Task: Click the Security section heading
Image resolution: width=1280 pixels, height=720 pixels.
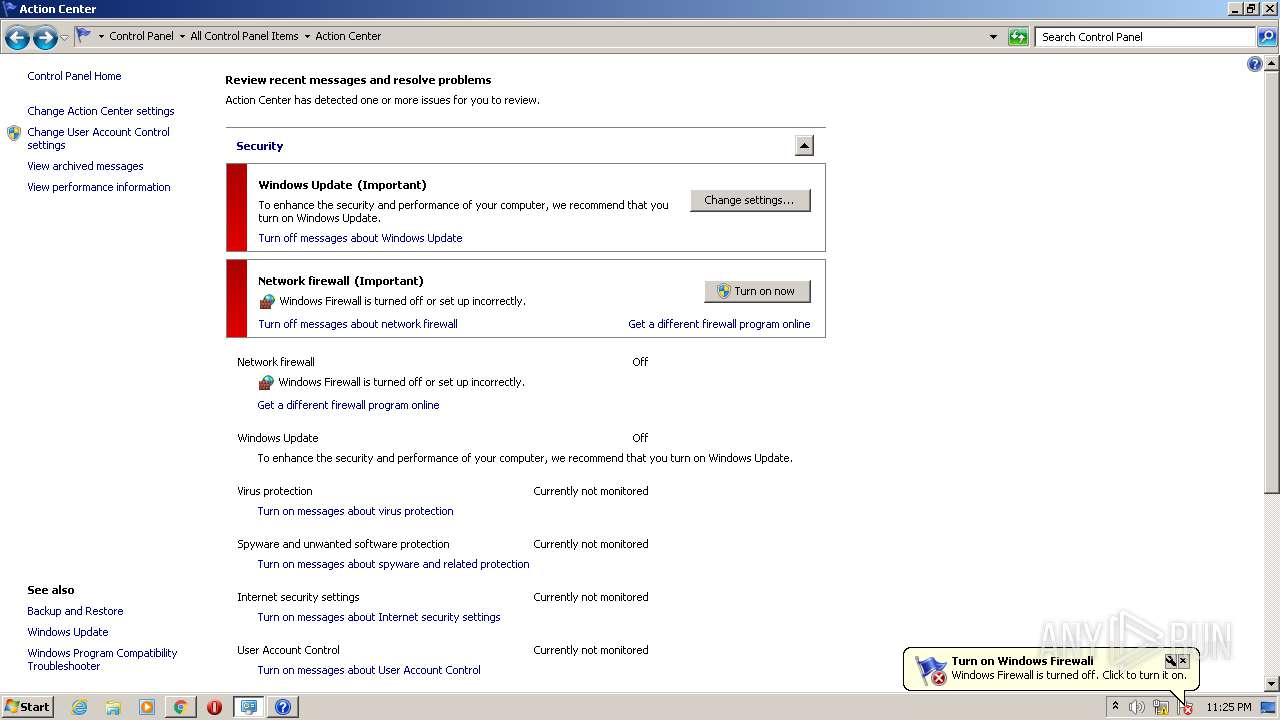Action: click(259, 146)
